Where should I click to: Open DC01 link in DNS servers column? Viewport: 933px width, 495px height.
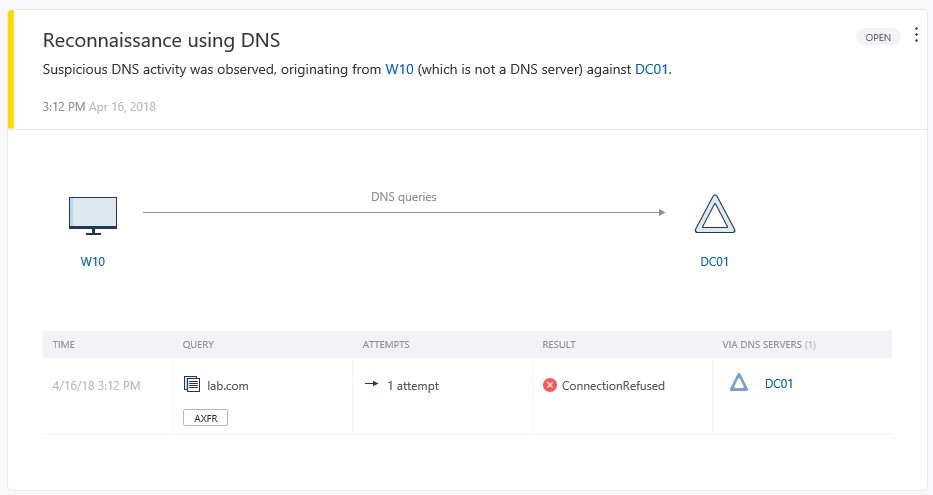778,383
